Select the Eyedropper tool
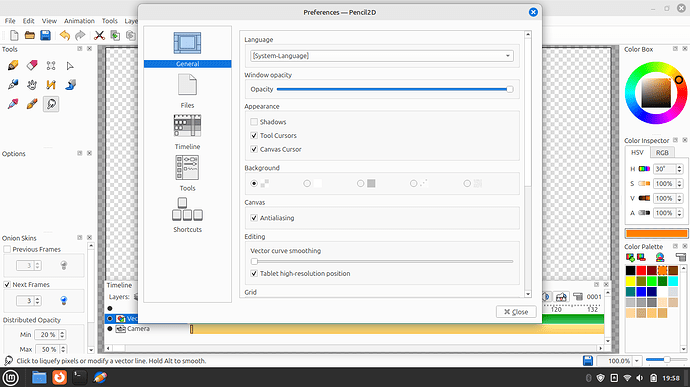 click(x=13, y=104)
